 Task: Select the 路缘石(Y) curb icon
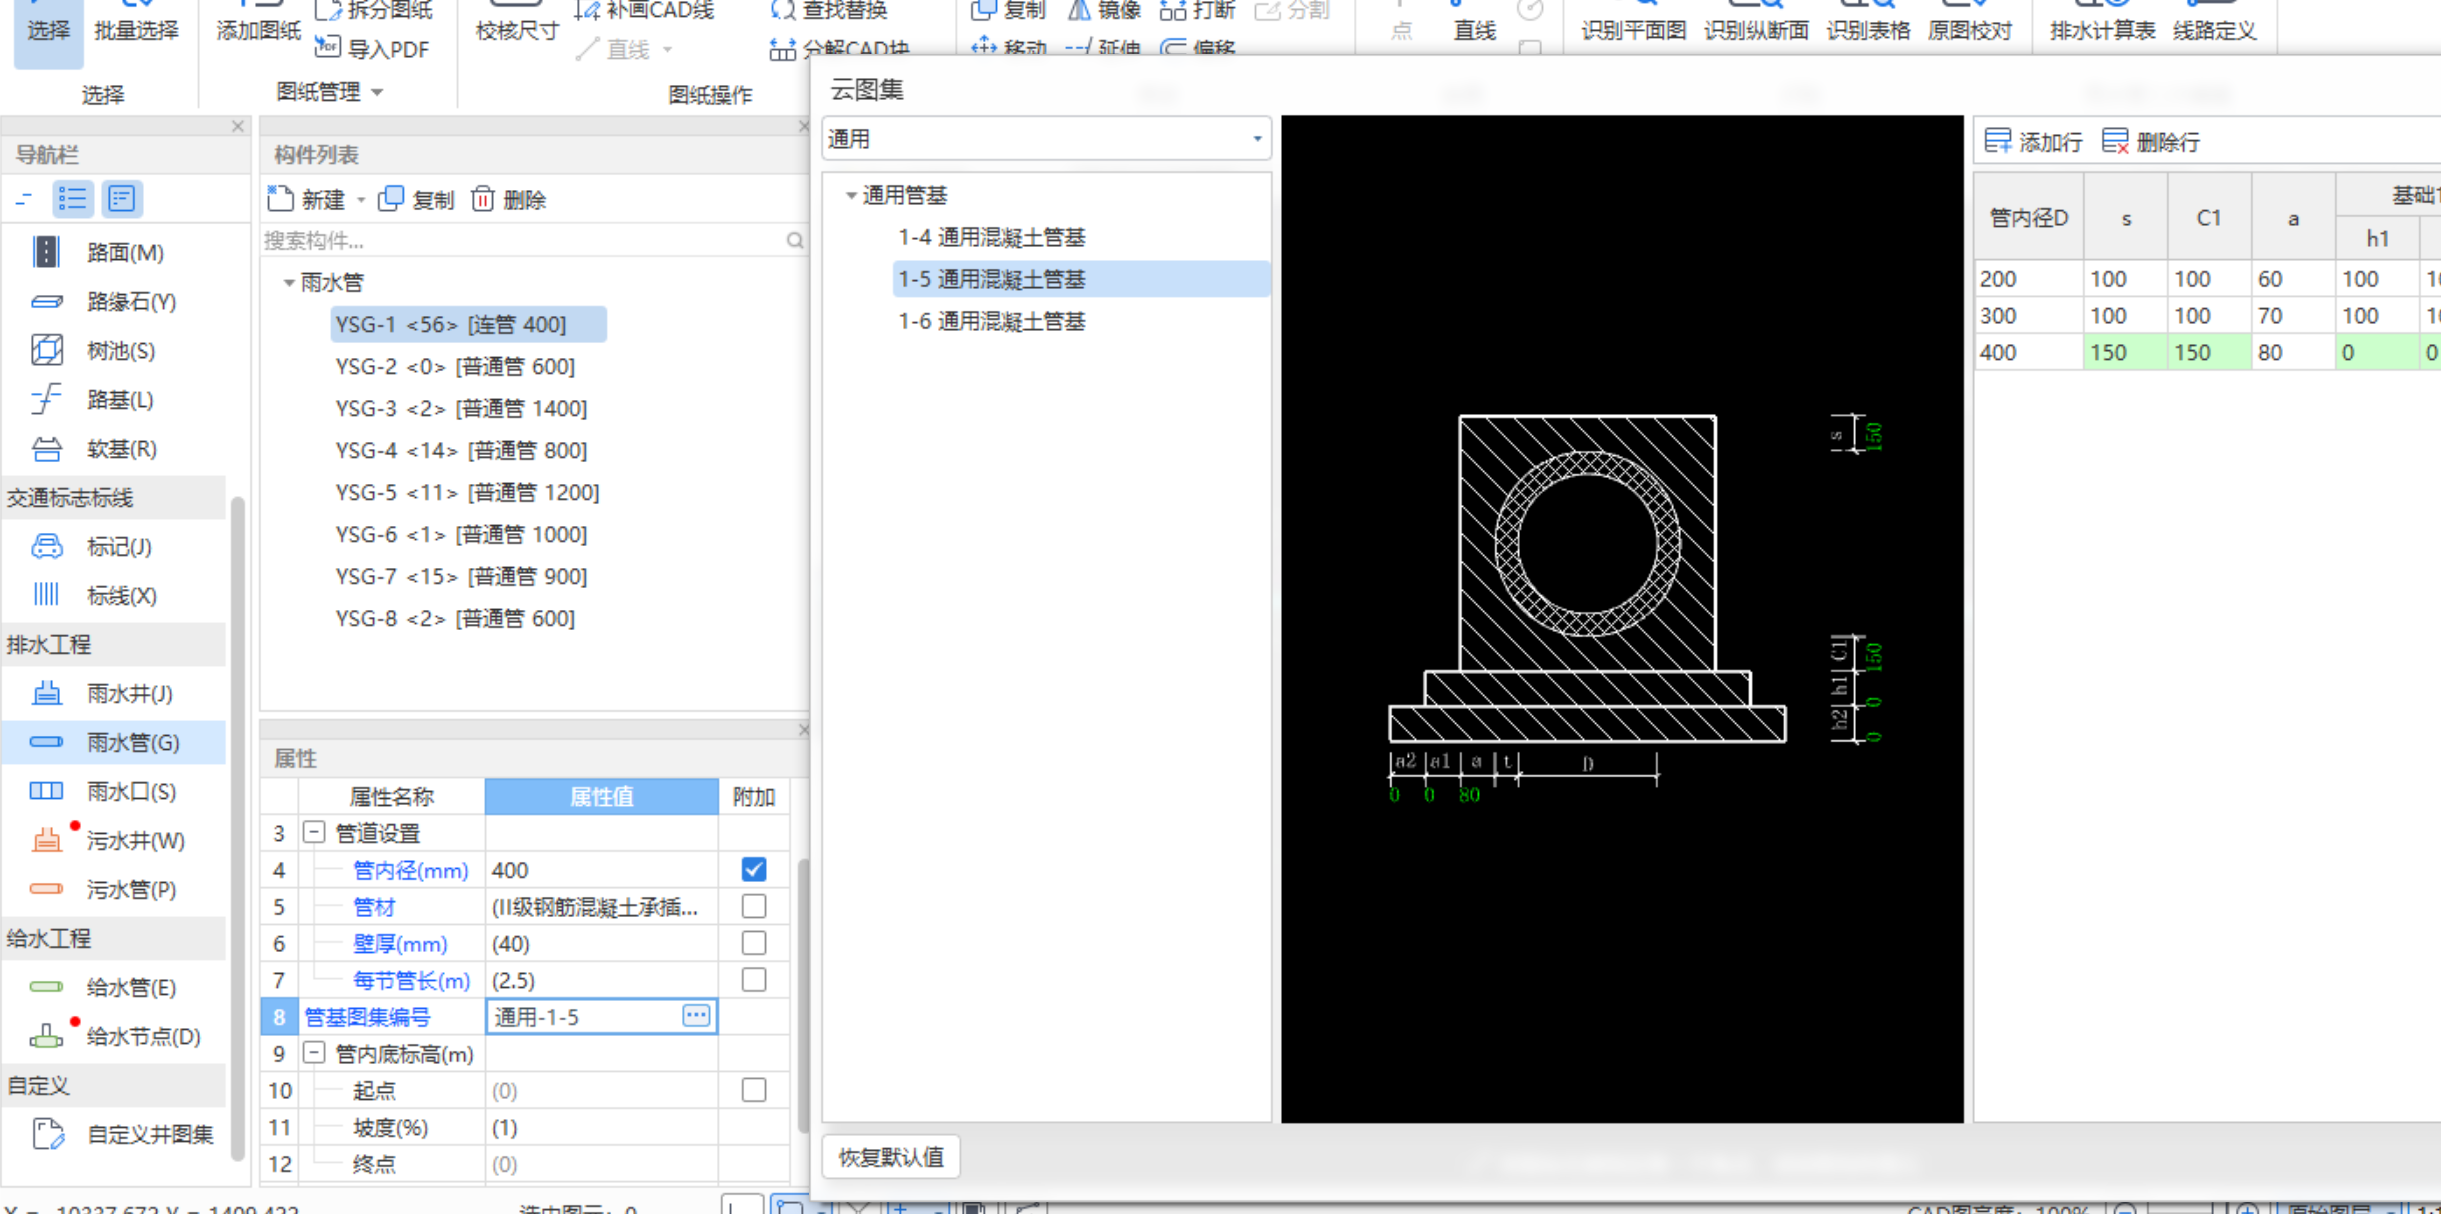coord(46,301)
